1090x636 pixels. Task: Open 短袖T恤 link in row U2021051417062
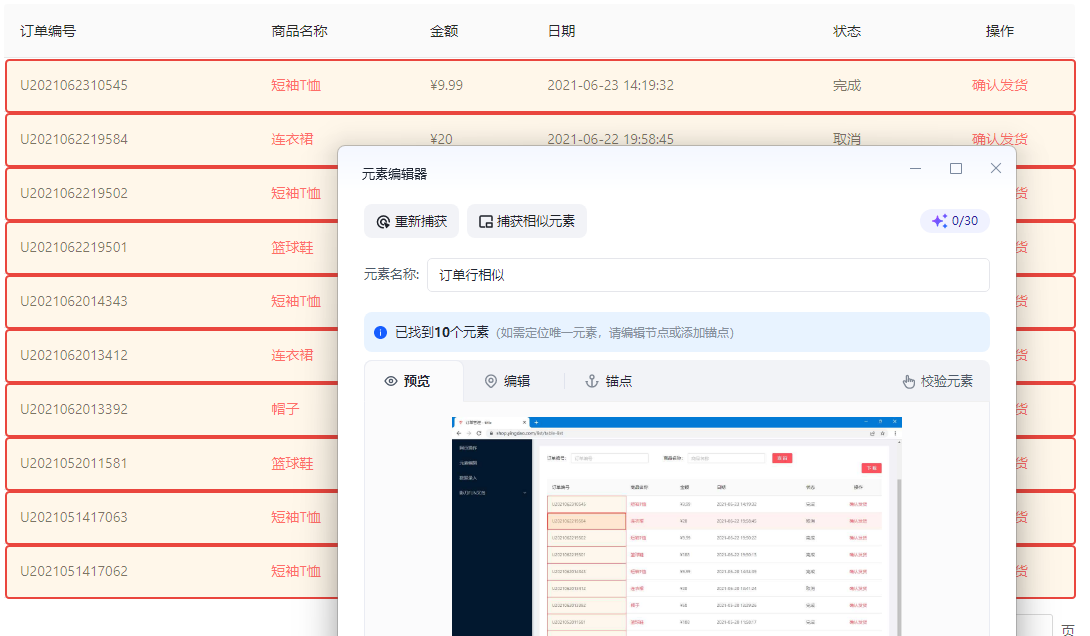[296, 571]
